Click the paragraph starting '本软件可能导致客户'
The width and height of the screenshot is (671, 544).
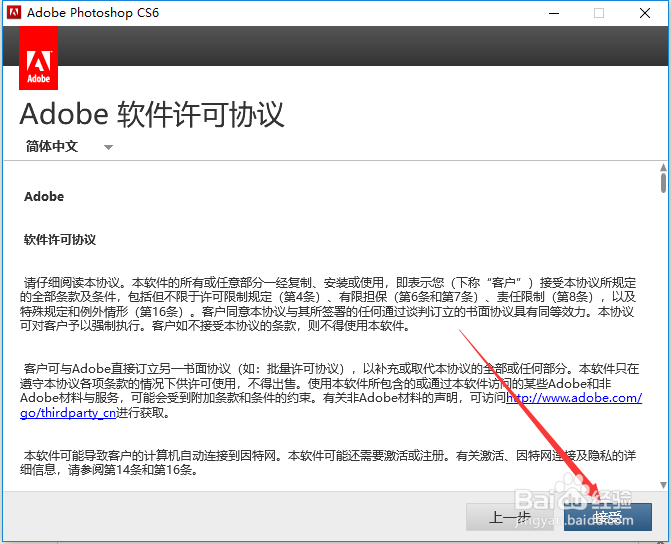pyautogui.click(x=328, y=463)
